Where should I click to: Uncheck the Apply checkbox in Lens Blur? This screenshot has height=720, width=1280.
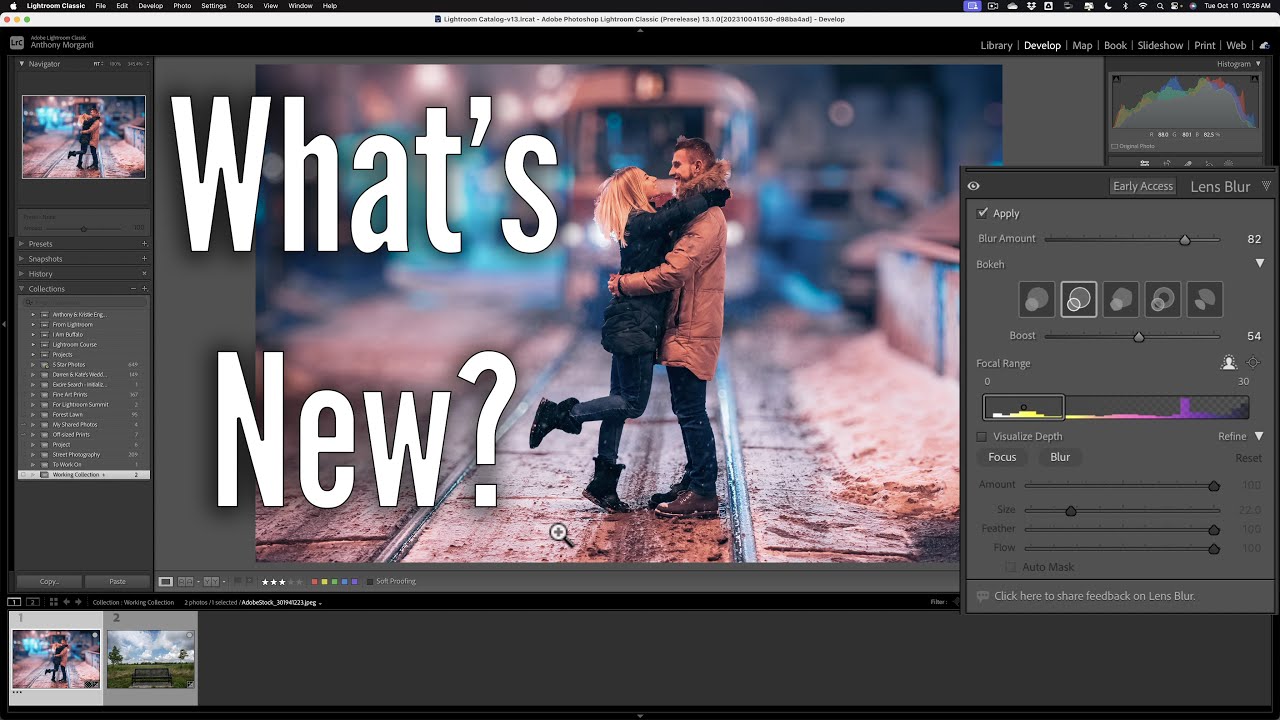983,213
